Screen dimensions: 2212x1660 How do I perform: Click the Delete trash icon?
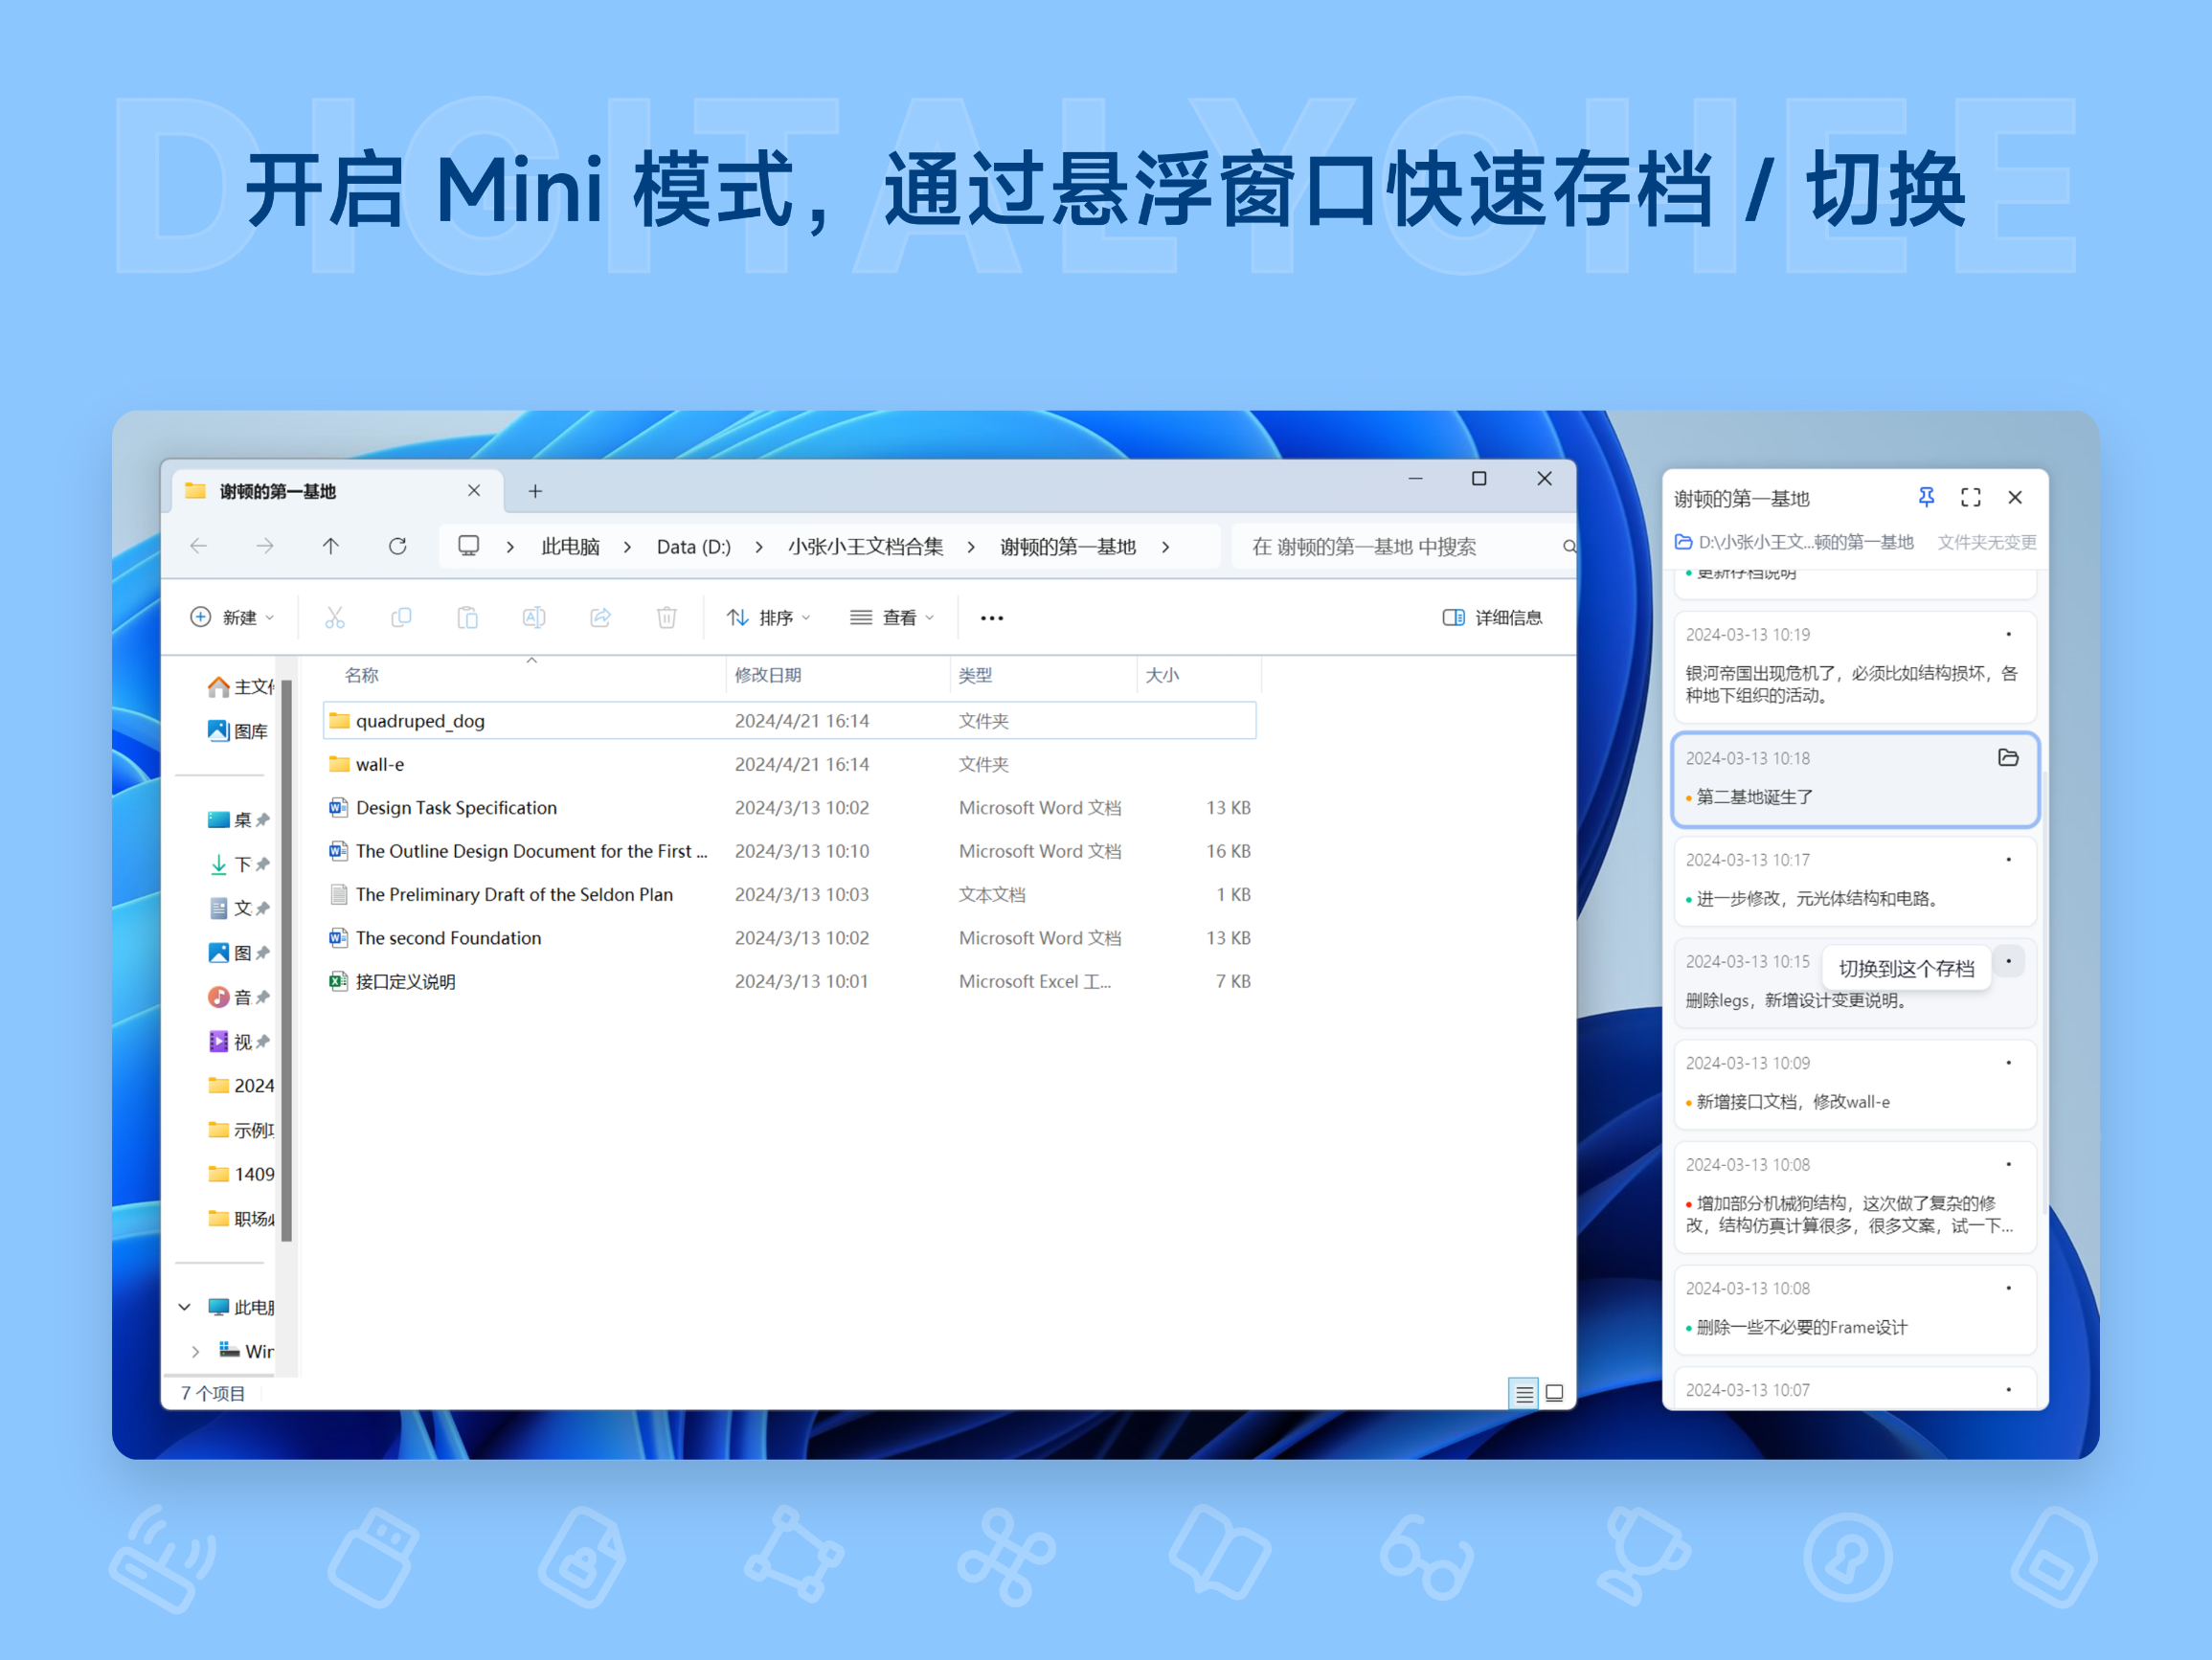pos(668,618)
